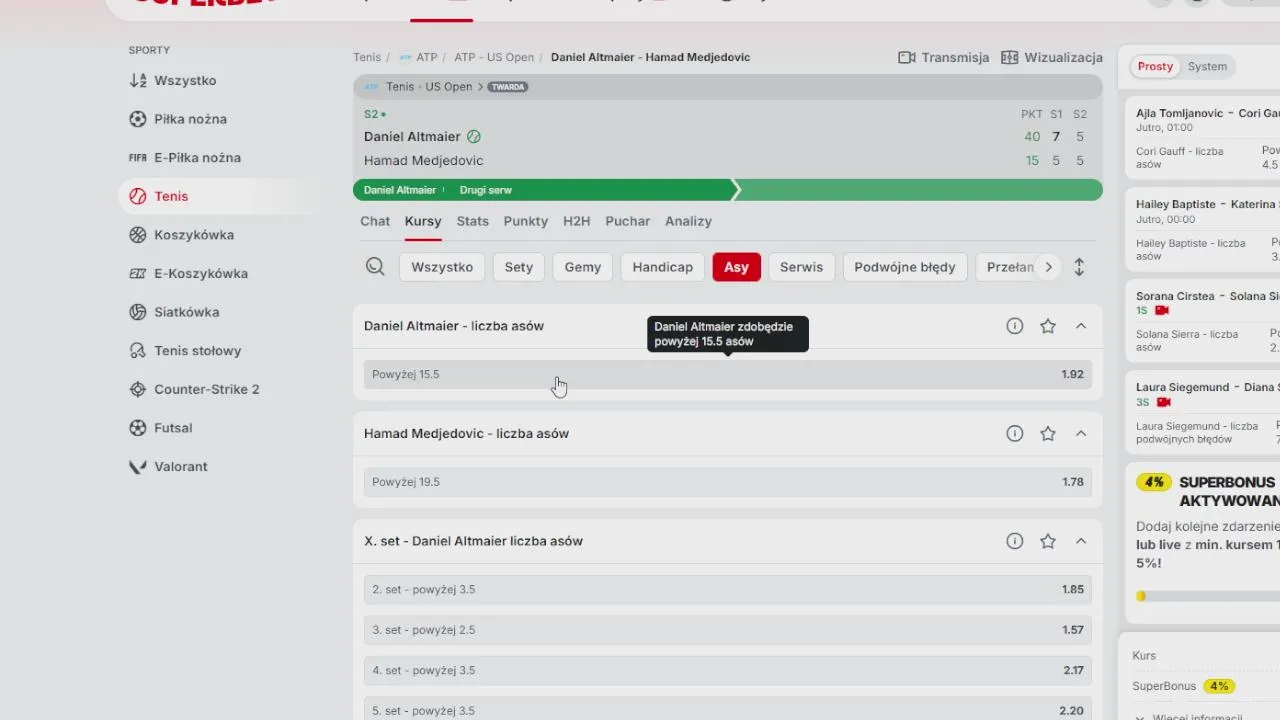This screenshot has height=720, width=1280.
Task: Switch bet slip to System
Action: [1207, 67]
